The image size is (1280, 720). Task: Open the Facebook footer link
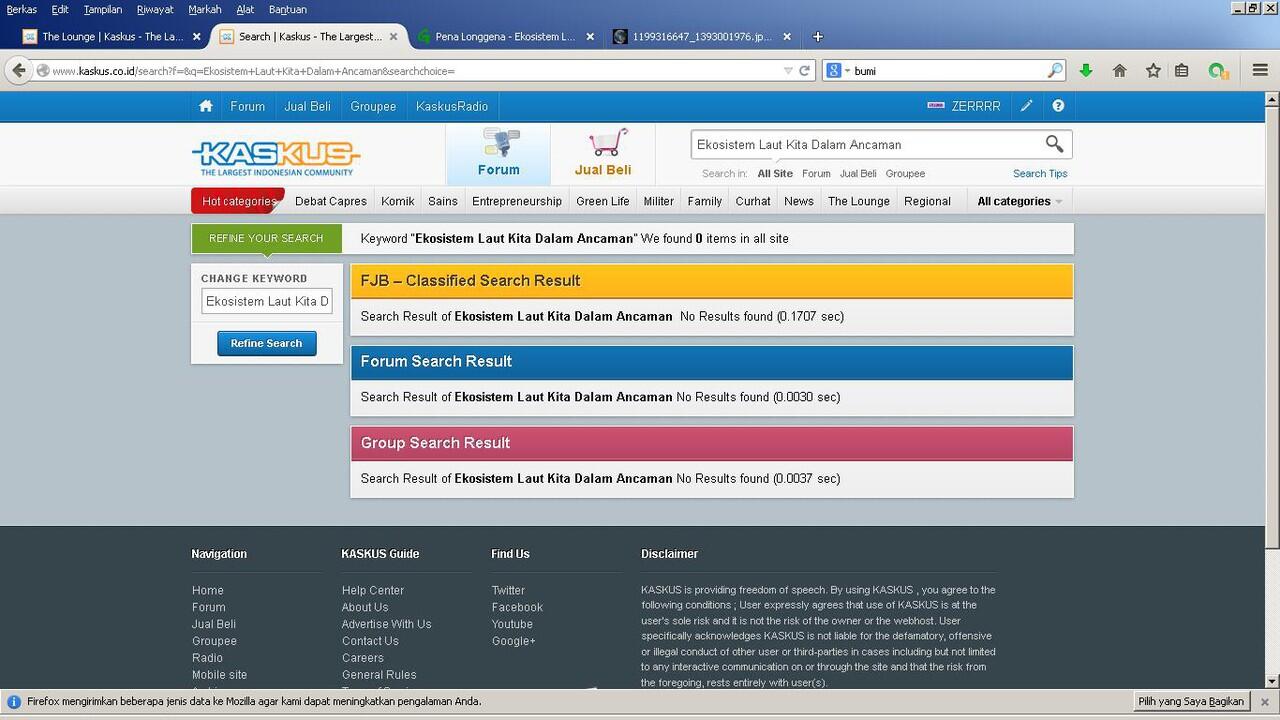tap(517, 608)
